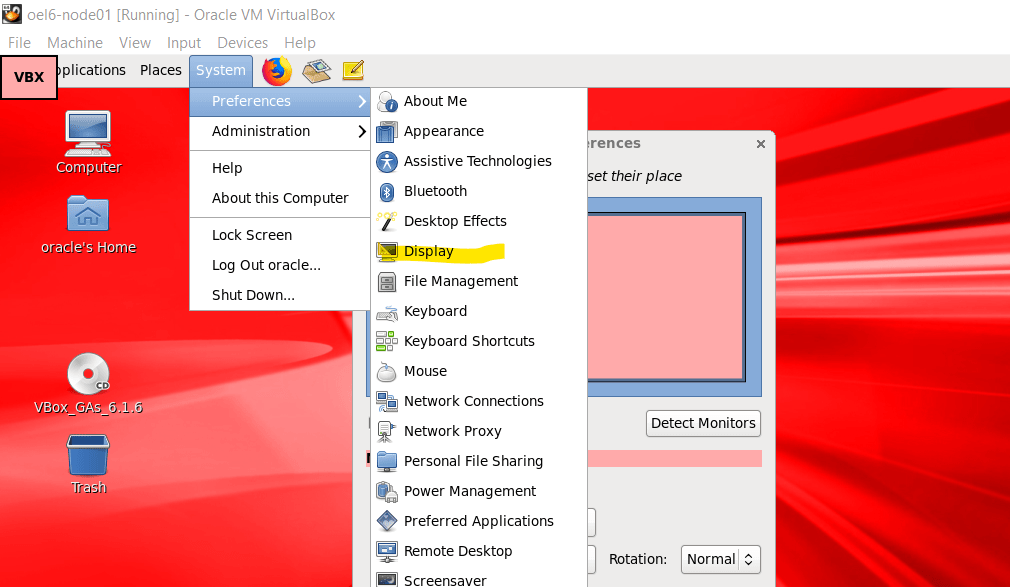
Task: Choose Lock Screen in the System menu
Action: [x=252, y=235]
